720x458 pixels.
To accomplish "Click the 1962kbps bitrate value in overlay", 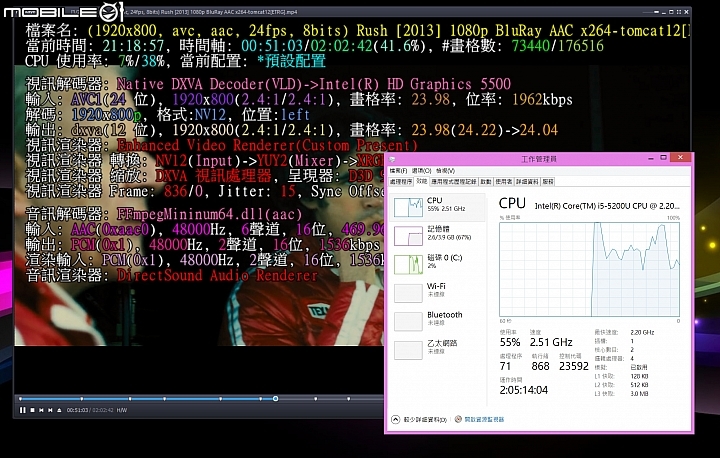I will click(x=542, y=100).
